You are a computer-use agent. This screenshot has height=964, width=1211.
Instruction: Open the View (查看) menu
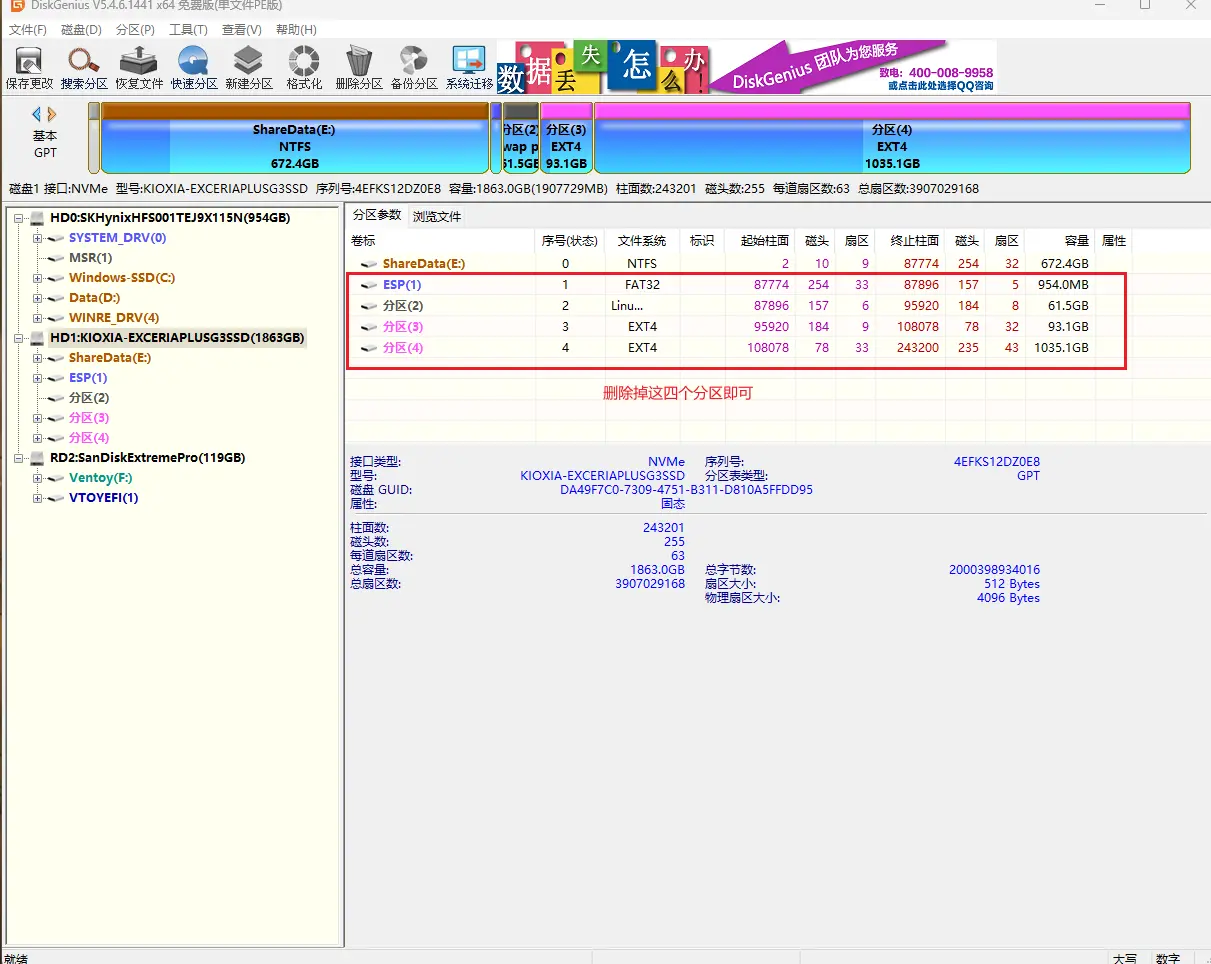click(x=241, y=30)
